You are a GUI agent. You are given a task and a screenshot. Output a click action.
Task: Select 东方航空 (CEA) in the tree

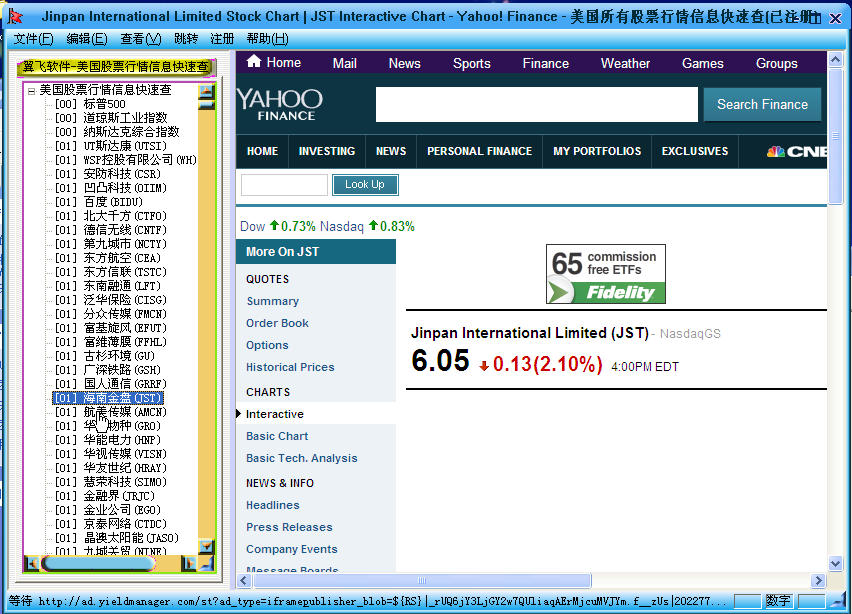click(x=108, y=258)
